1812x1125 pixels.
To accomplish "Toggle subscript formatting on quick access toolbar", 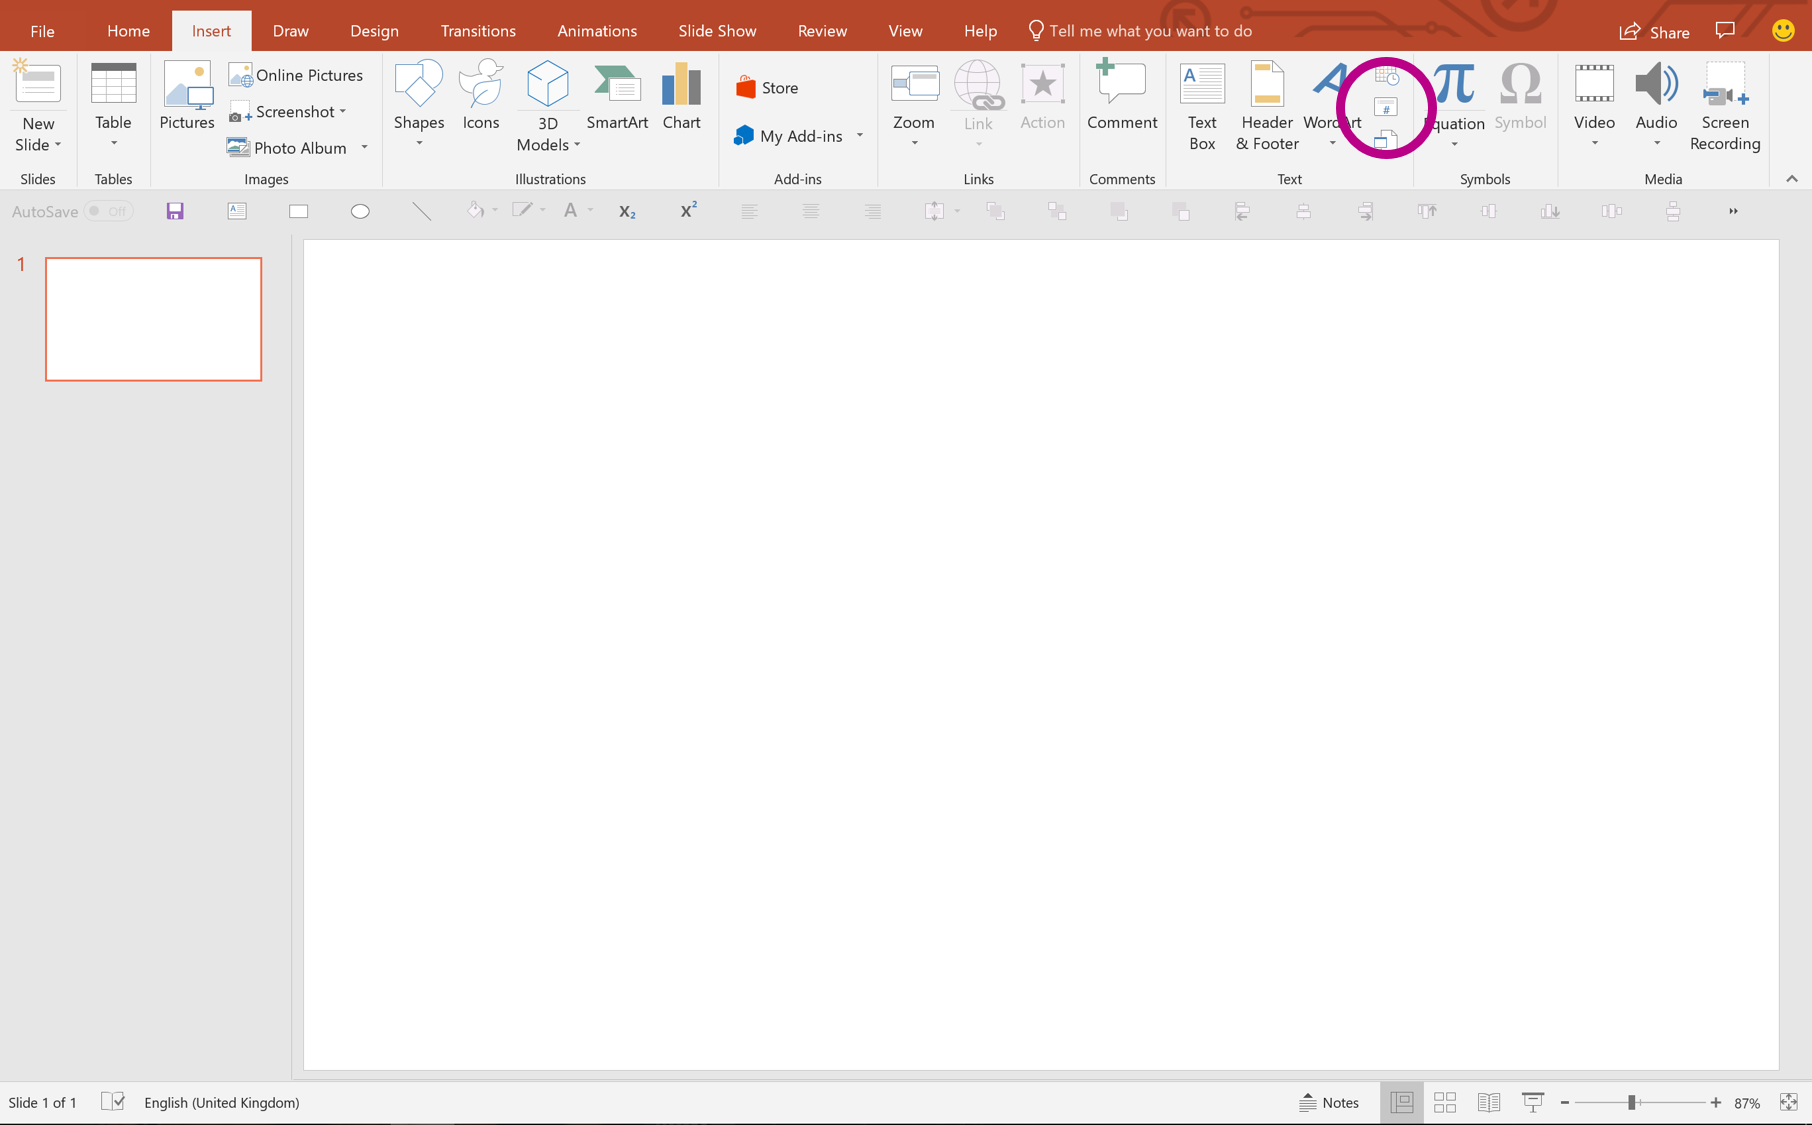I will [x=627, y=211].
